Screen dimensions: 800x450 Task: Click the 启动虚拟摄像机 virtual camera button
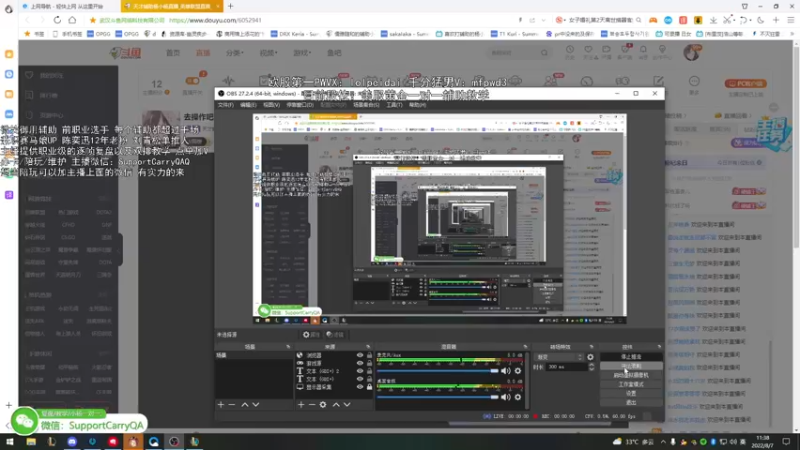point(631,376)
